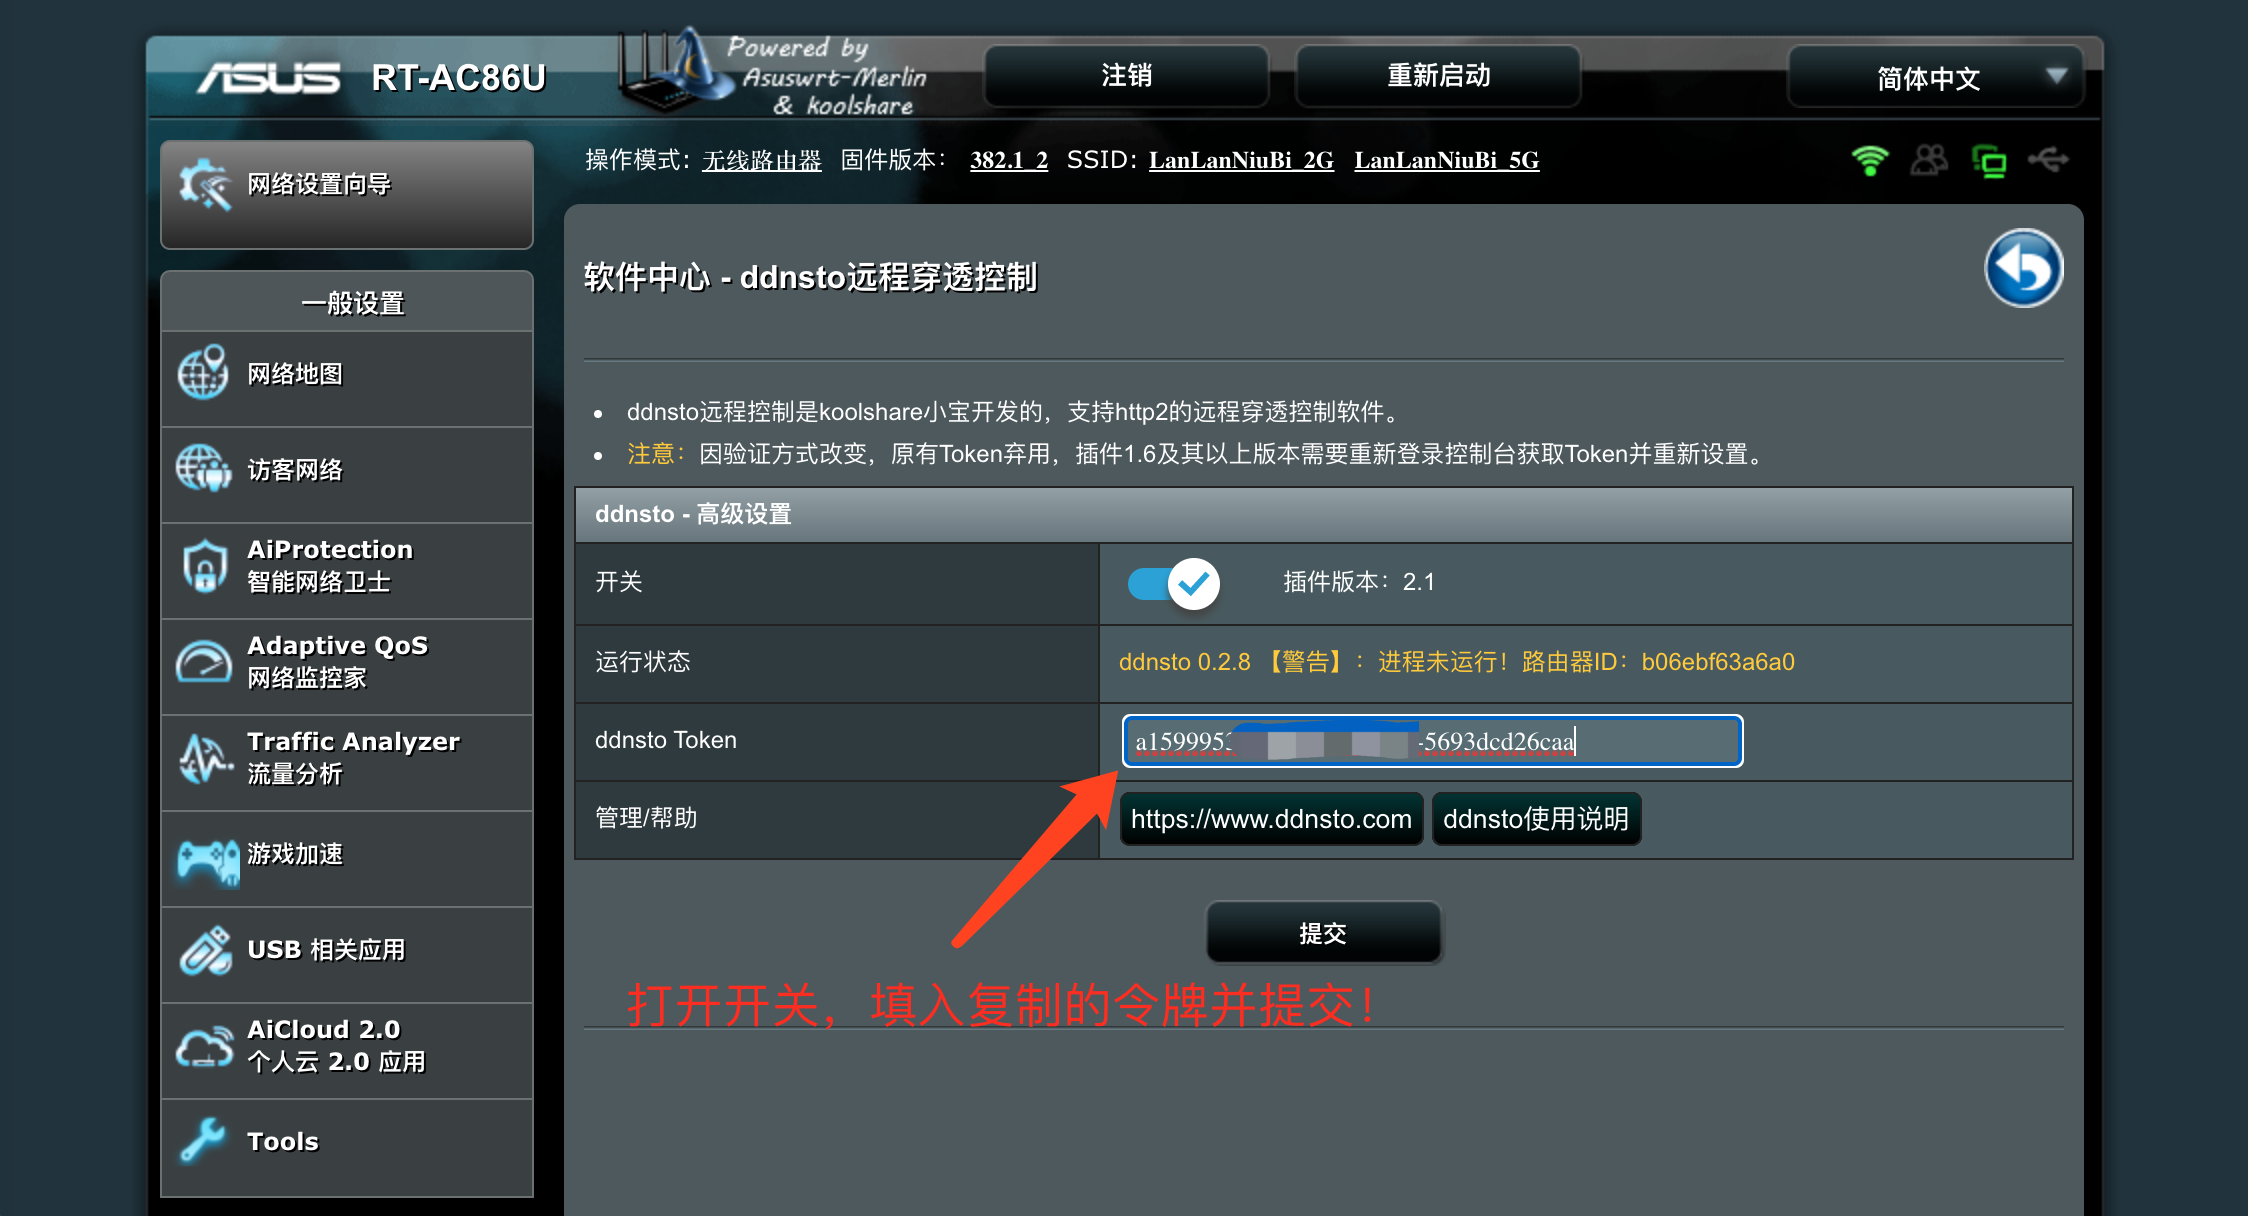Click the router ID b06ebf63a6a0 status text

click(x=1718, y=662)
